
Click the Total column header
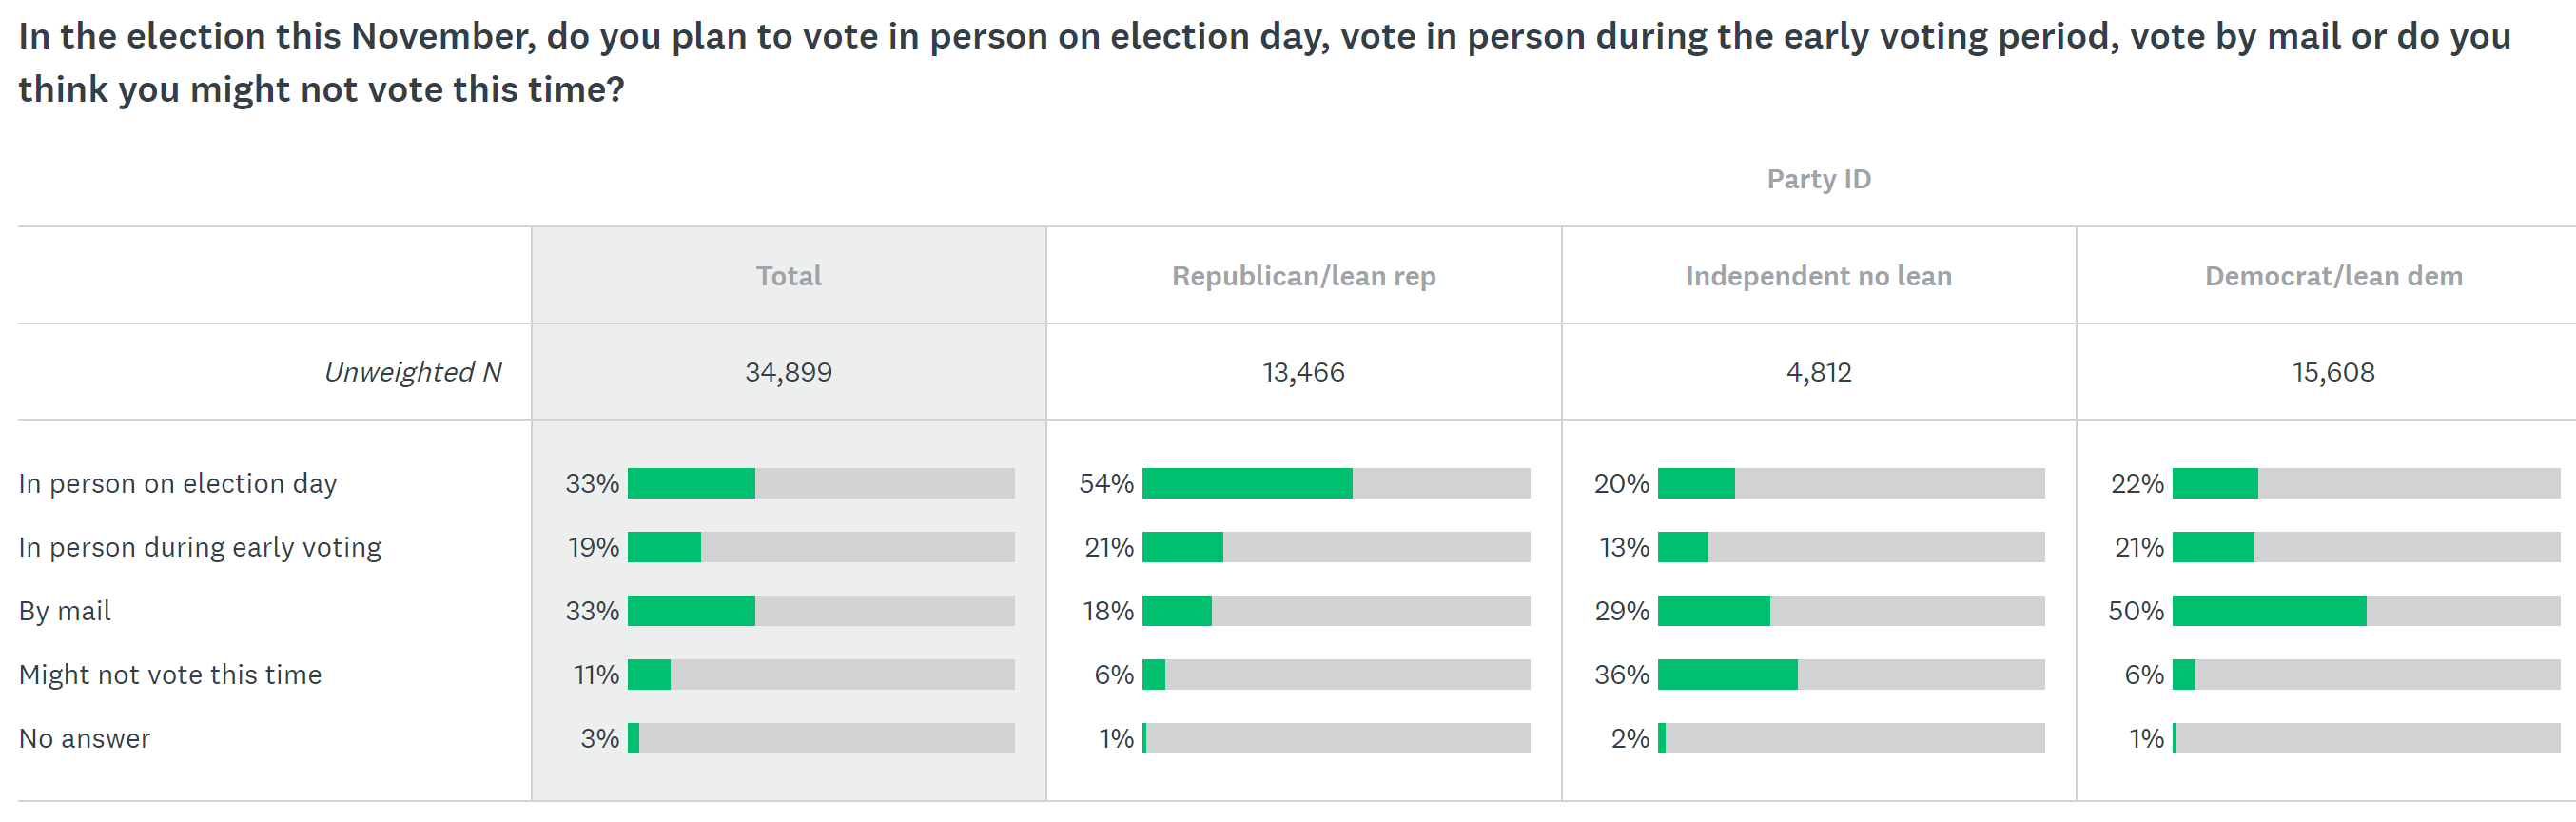[x=788, y=276]
